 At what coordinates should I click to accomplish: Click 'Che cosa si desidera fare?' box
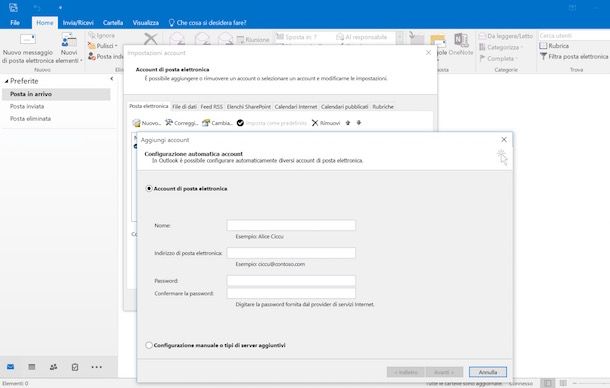click(207, 23)
